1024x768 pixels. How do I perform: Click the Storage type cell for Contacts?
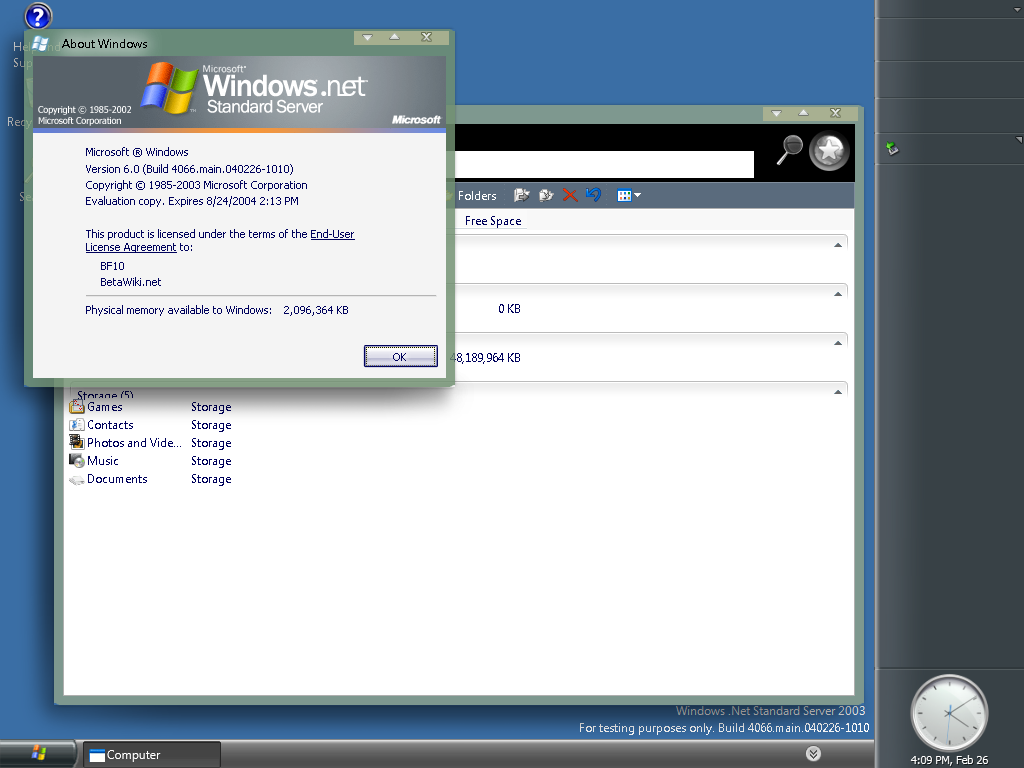click(x=211, y=425)
